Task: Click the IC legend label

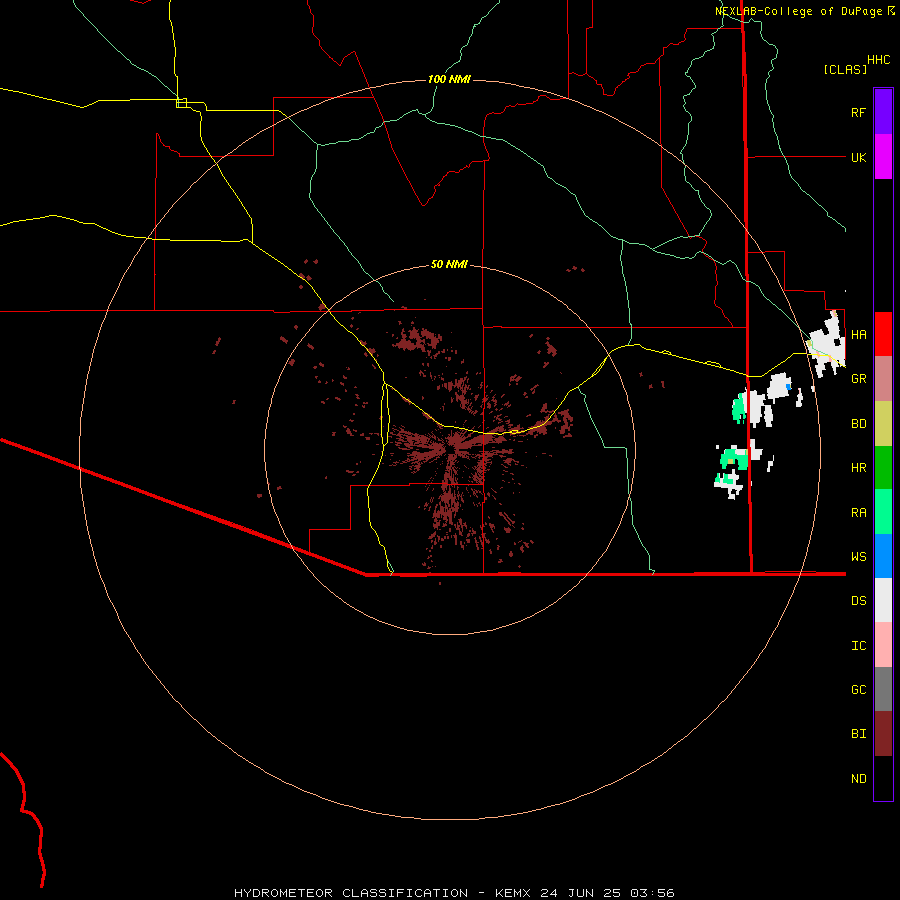Action: [859, 645]
